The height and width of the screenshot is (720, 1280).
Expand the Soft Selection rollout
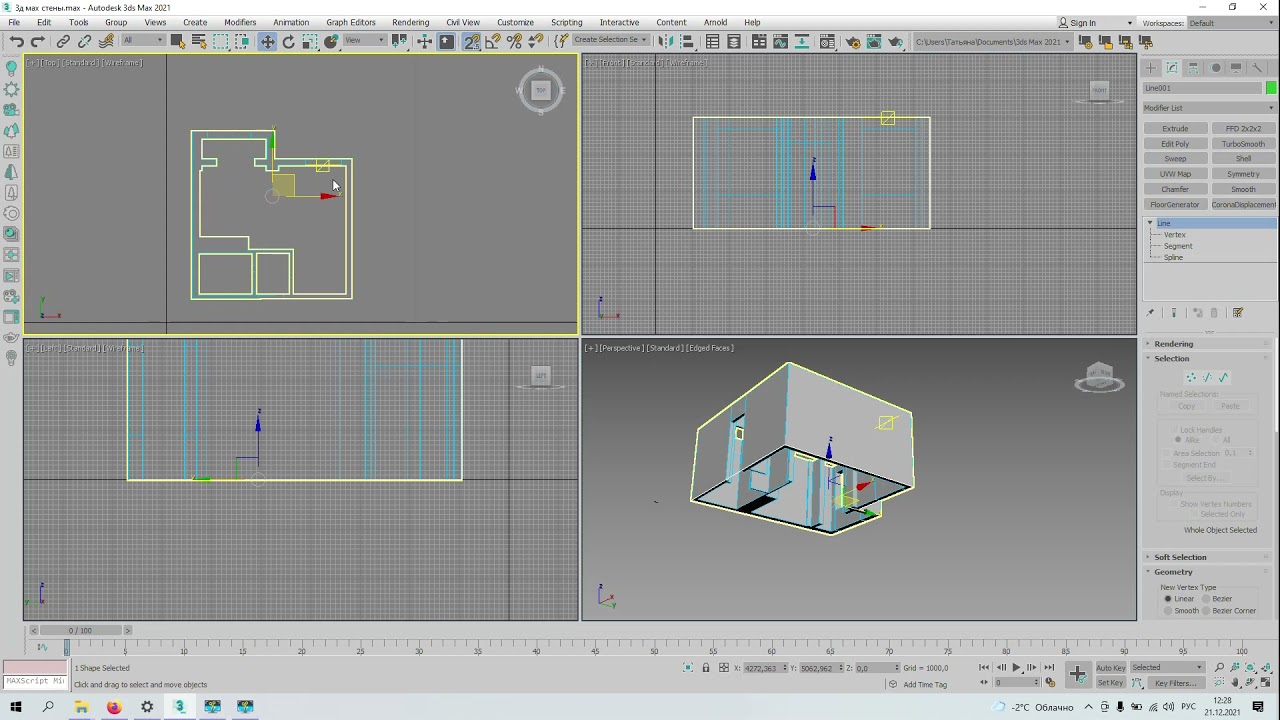coord(1180,557)
